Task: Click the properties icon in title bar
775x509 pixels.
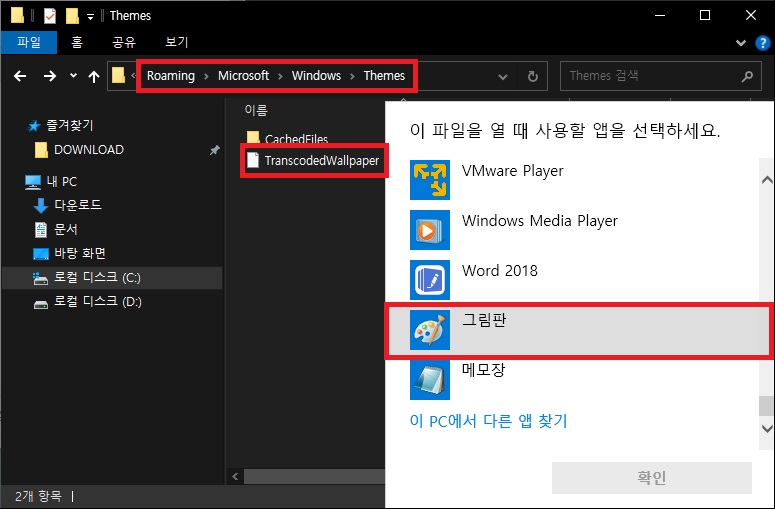Action: coord(50,16)
